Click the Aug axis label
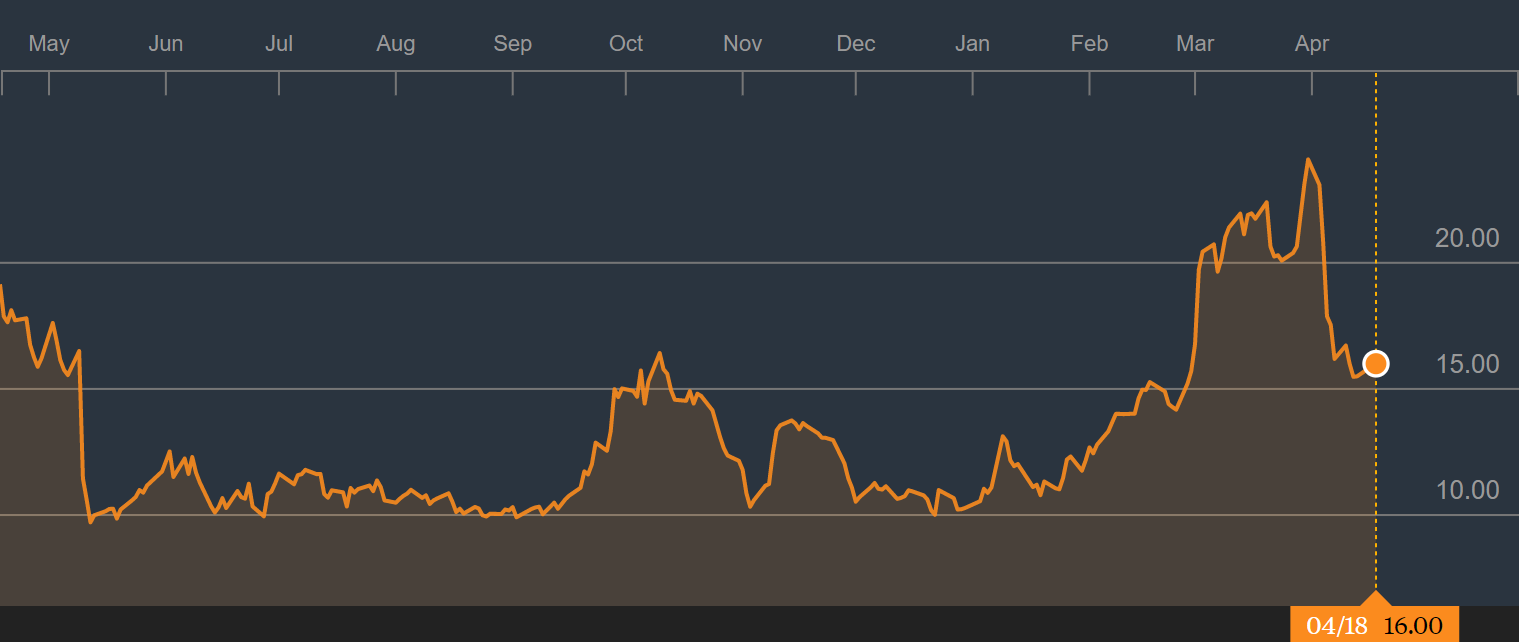 pos(396,44)
